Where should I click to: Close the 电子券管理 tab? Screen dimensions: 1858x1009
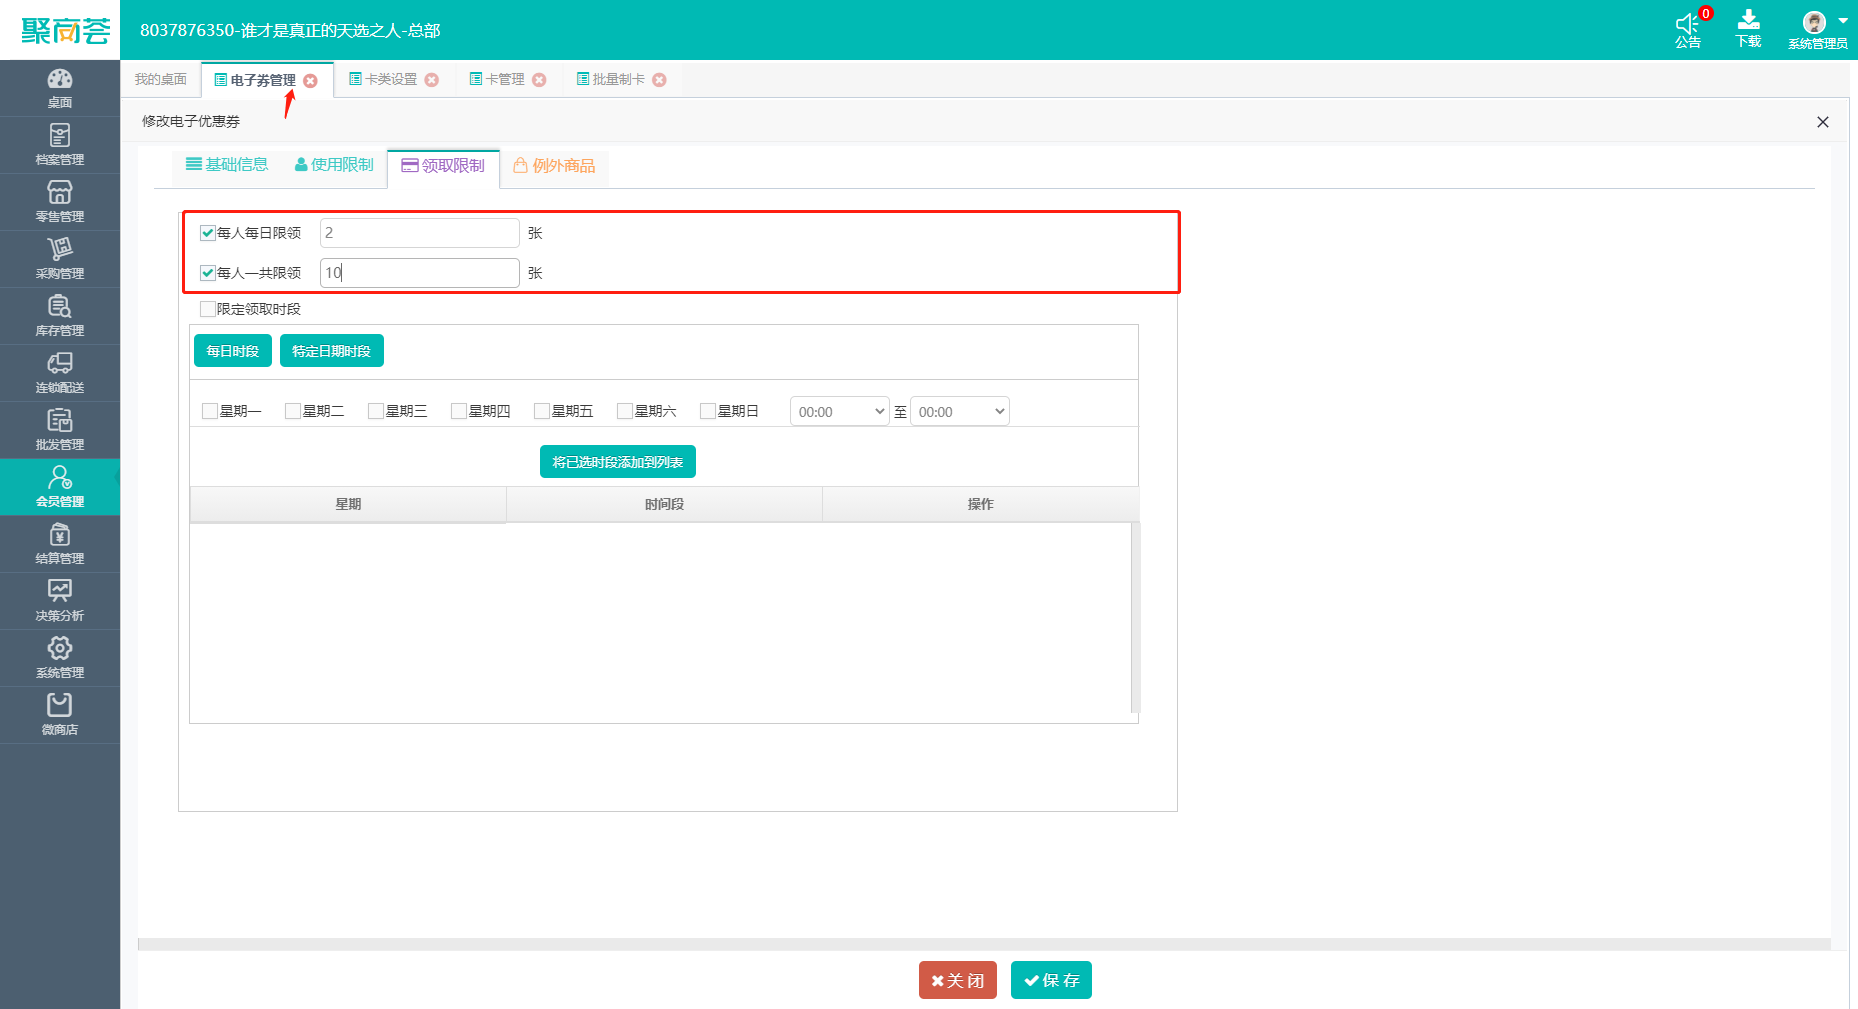tap(310, 81)
